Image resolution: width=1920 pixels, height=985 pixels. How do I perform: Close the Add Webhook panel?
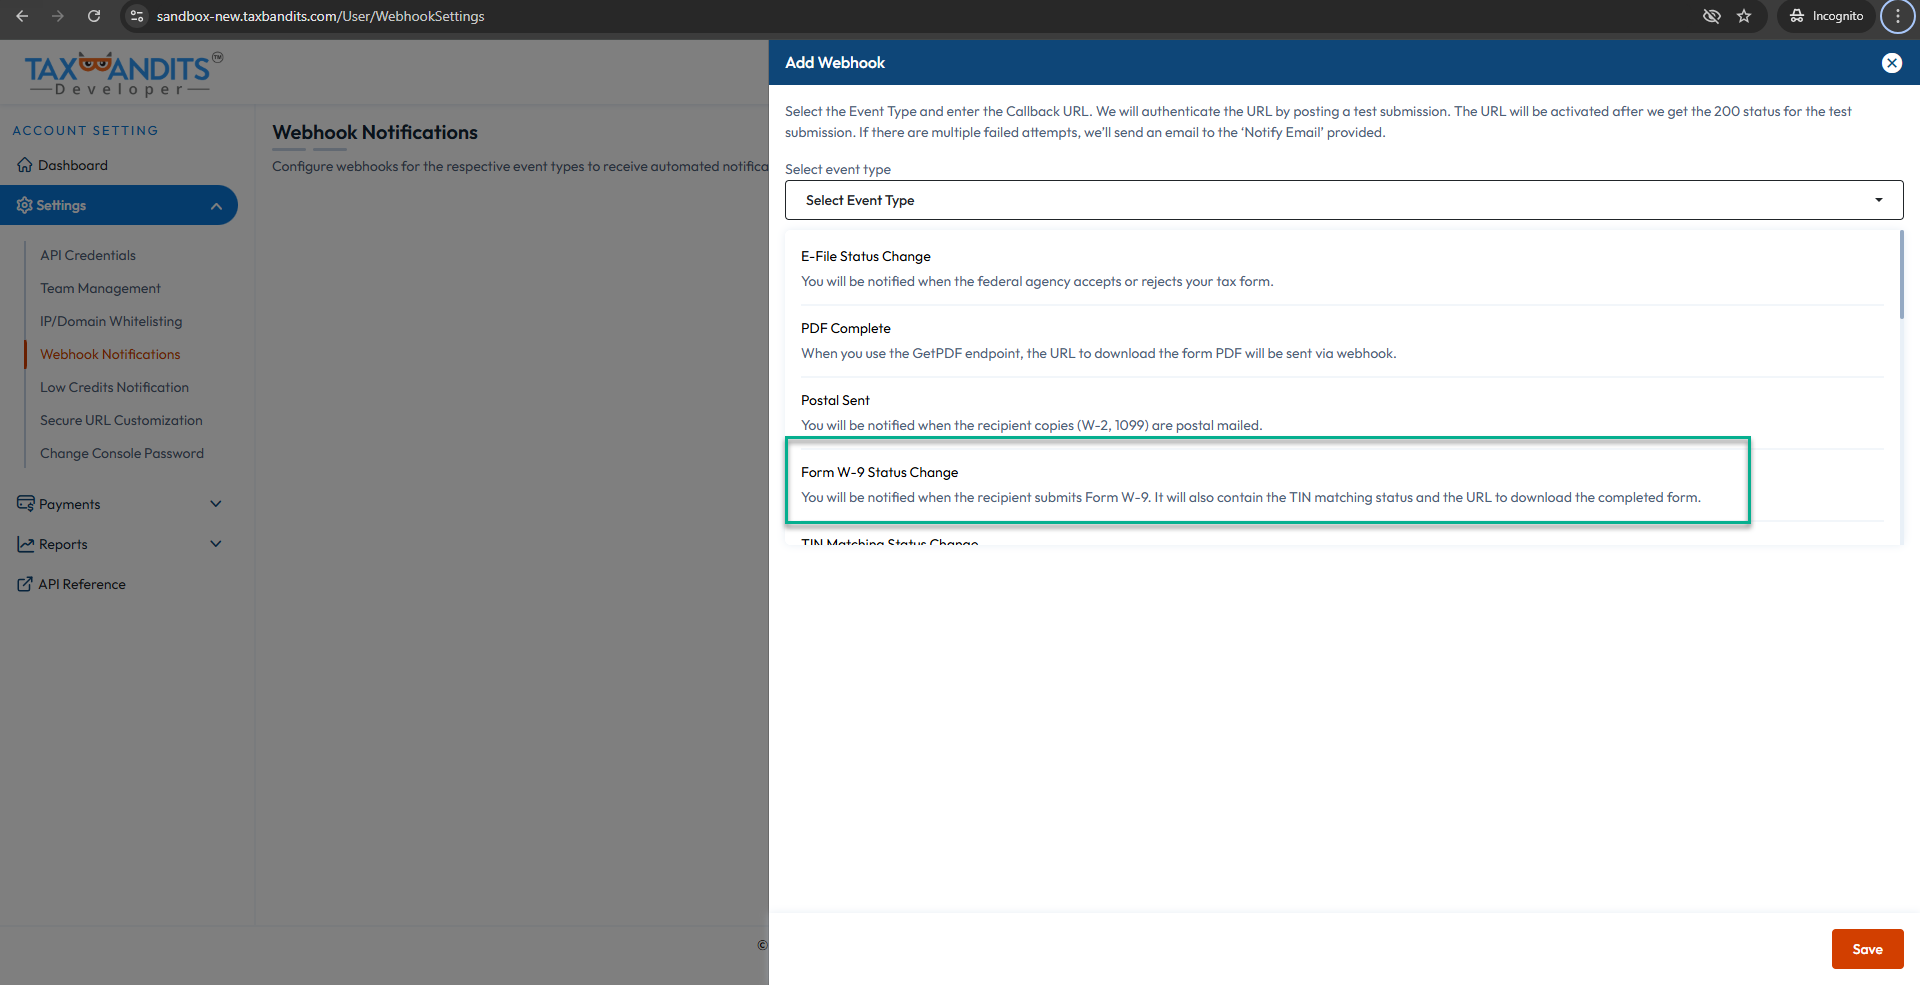pyautogui.click(x=1891, y=63)
